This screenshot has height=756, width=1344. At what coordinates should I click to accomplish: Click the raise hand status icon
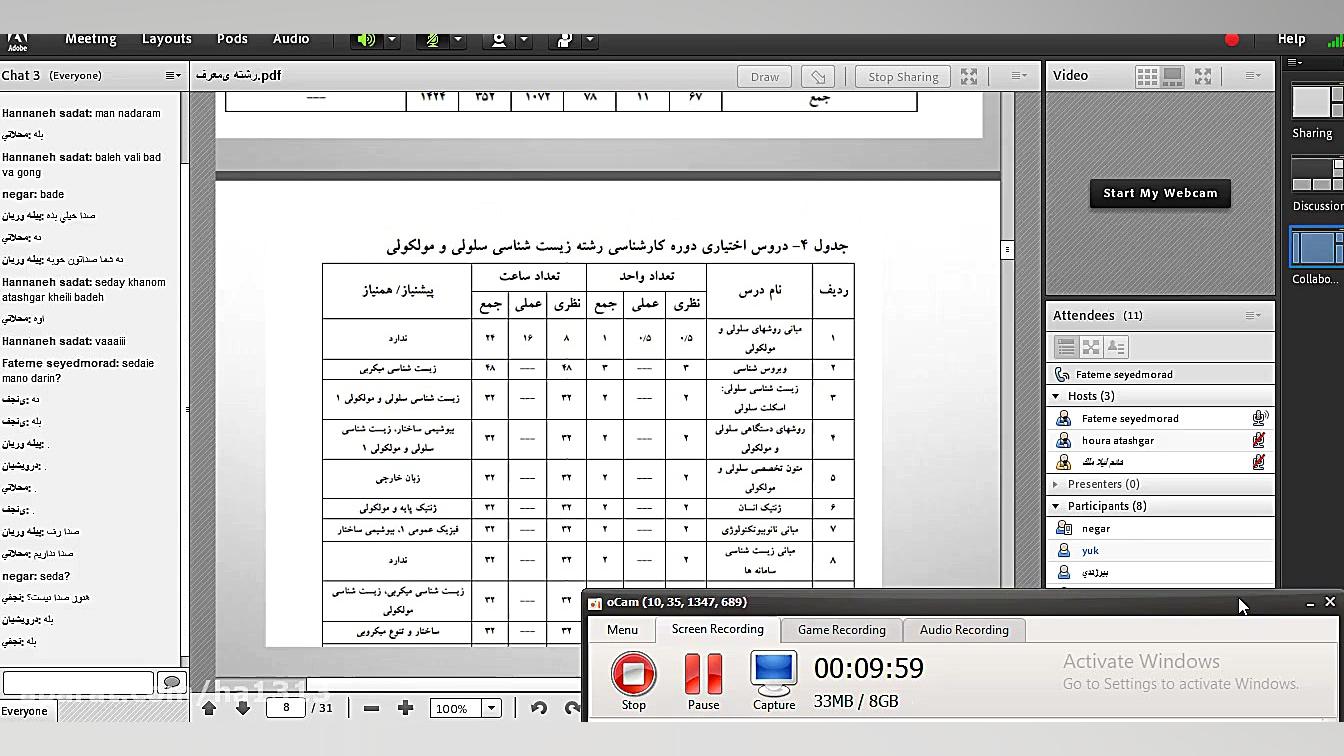[x=565, y=40]
